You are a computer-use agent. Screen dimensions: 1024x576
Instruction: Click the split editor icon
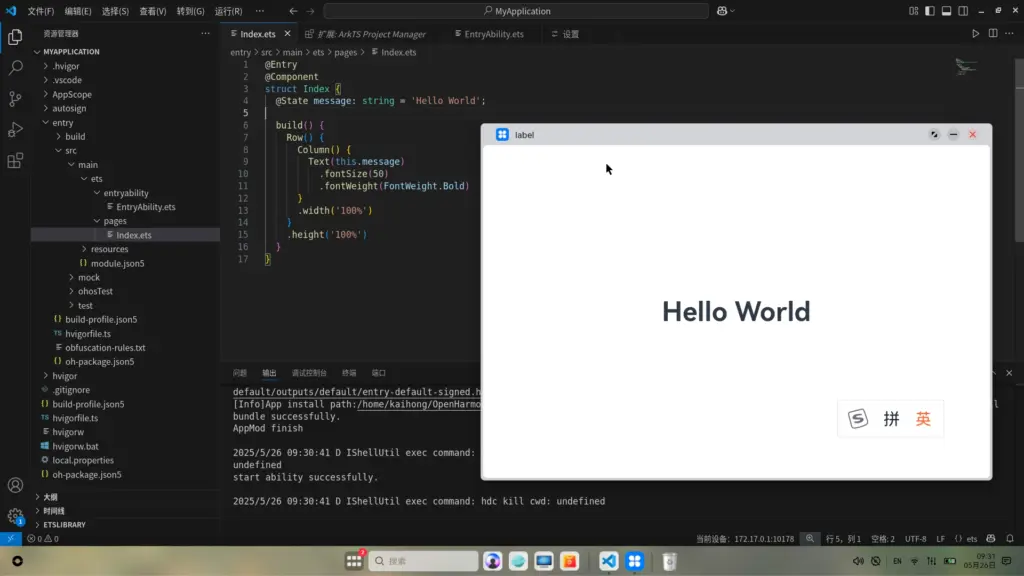tap(993, 33)
